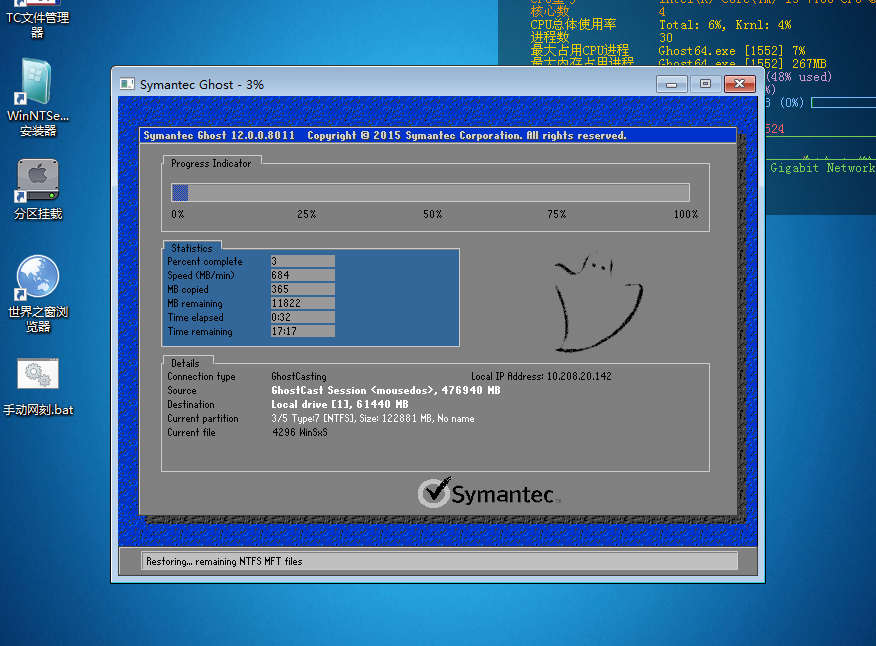This screenshot has height=646, width=876.
Task: Click the Symantec Ghost title bar icon
Action: [127, 84]
